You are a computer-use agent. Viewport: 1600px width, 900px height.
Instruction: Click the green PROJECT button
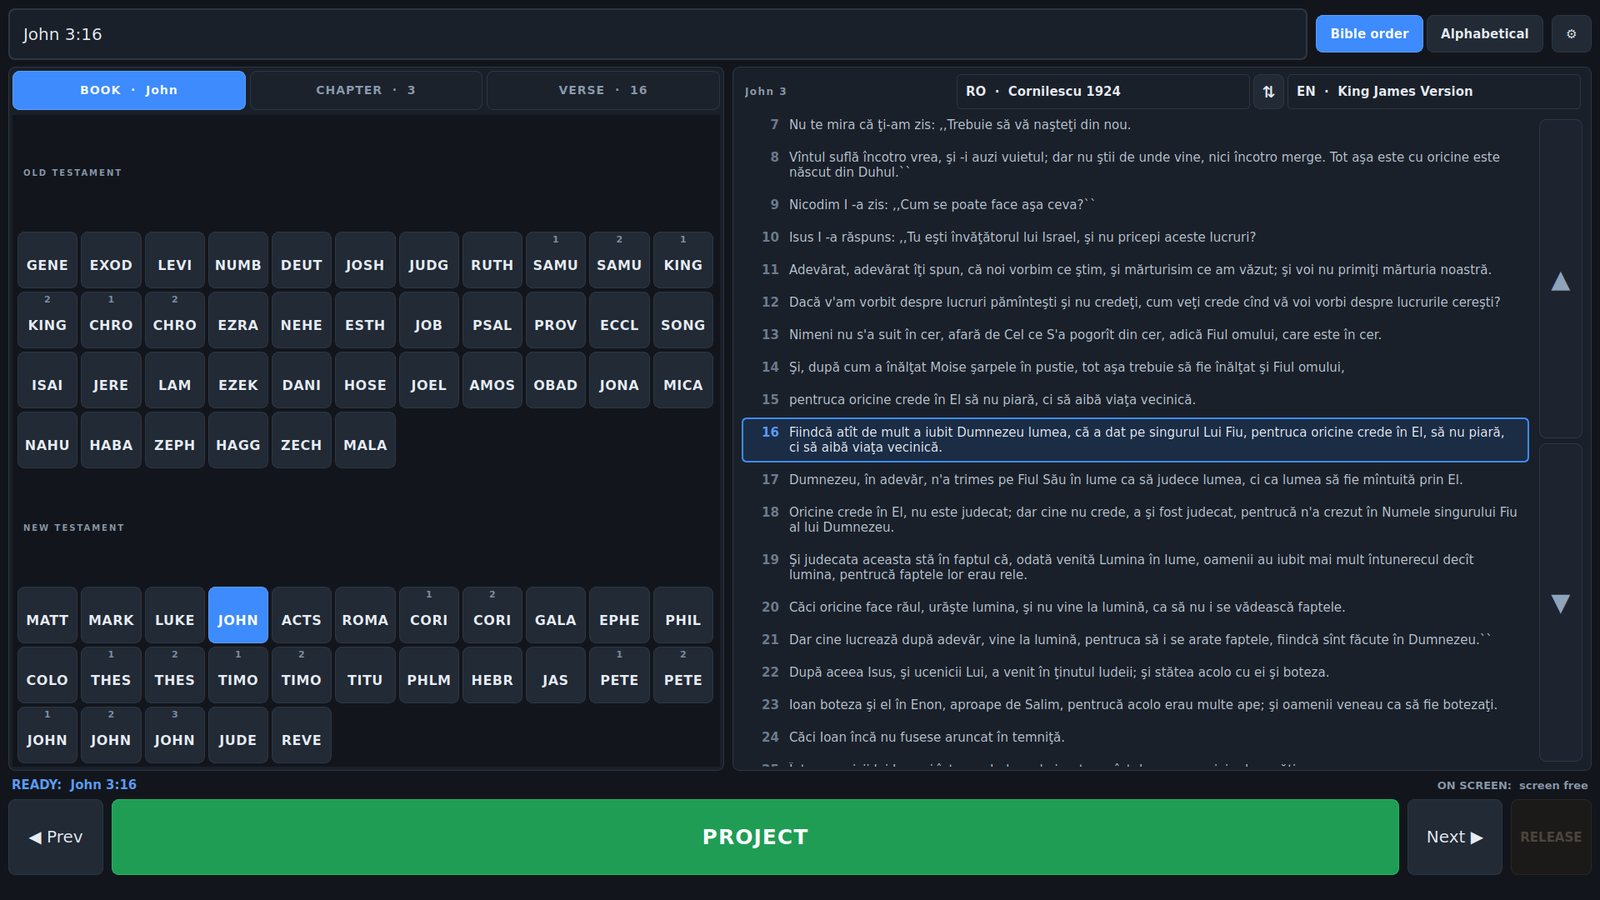point(755,837)
